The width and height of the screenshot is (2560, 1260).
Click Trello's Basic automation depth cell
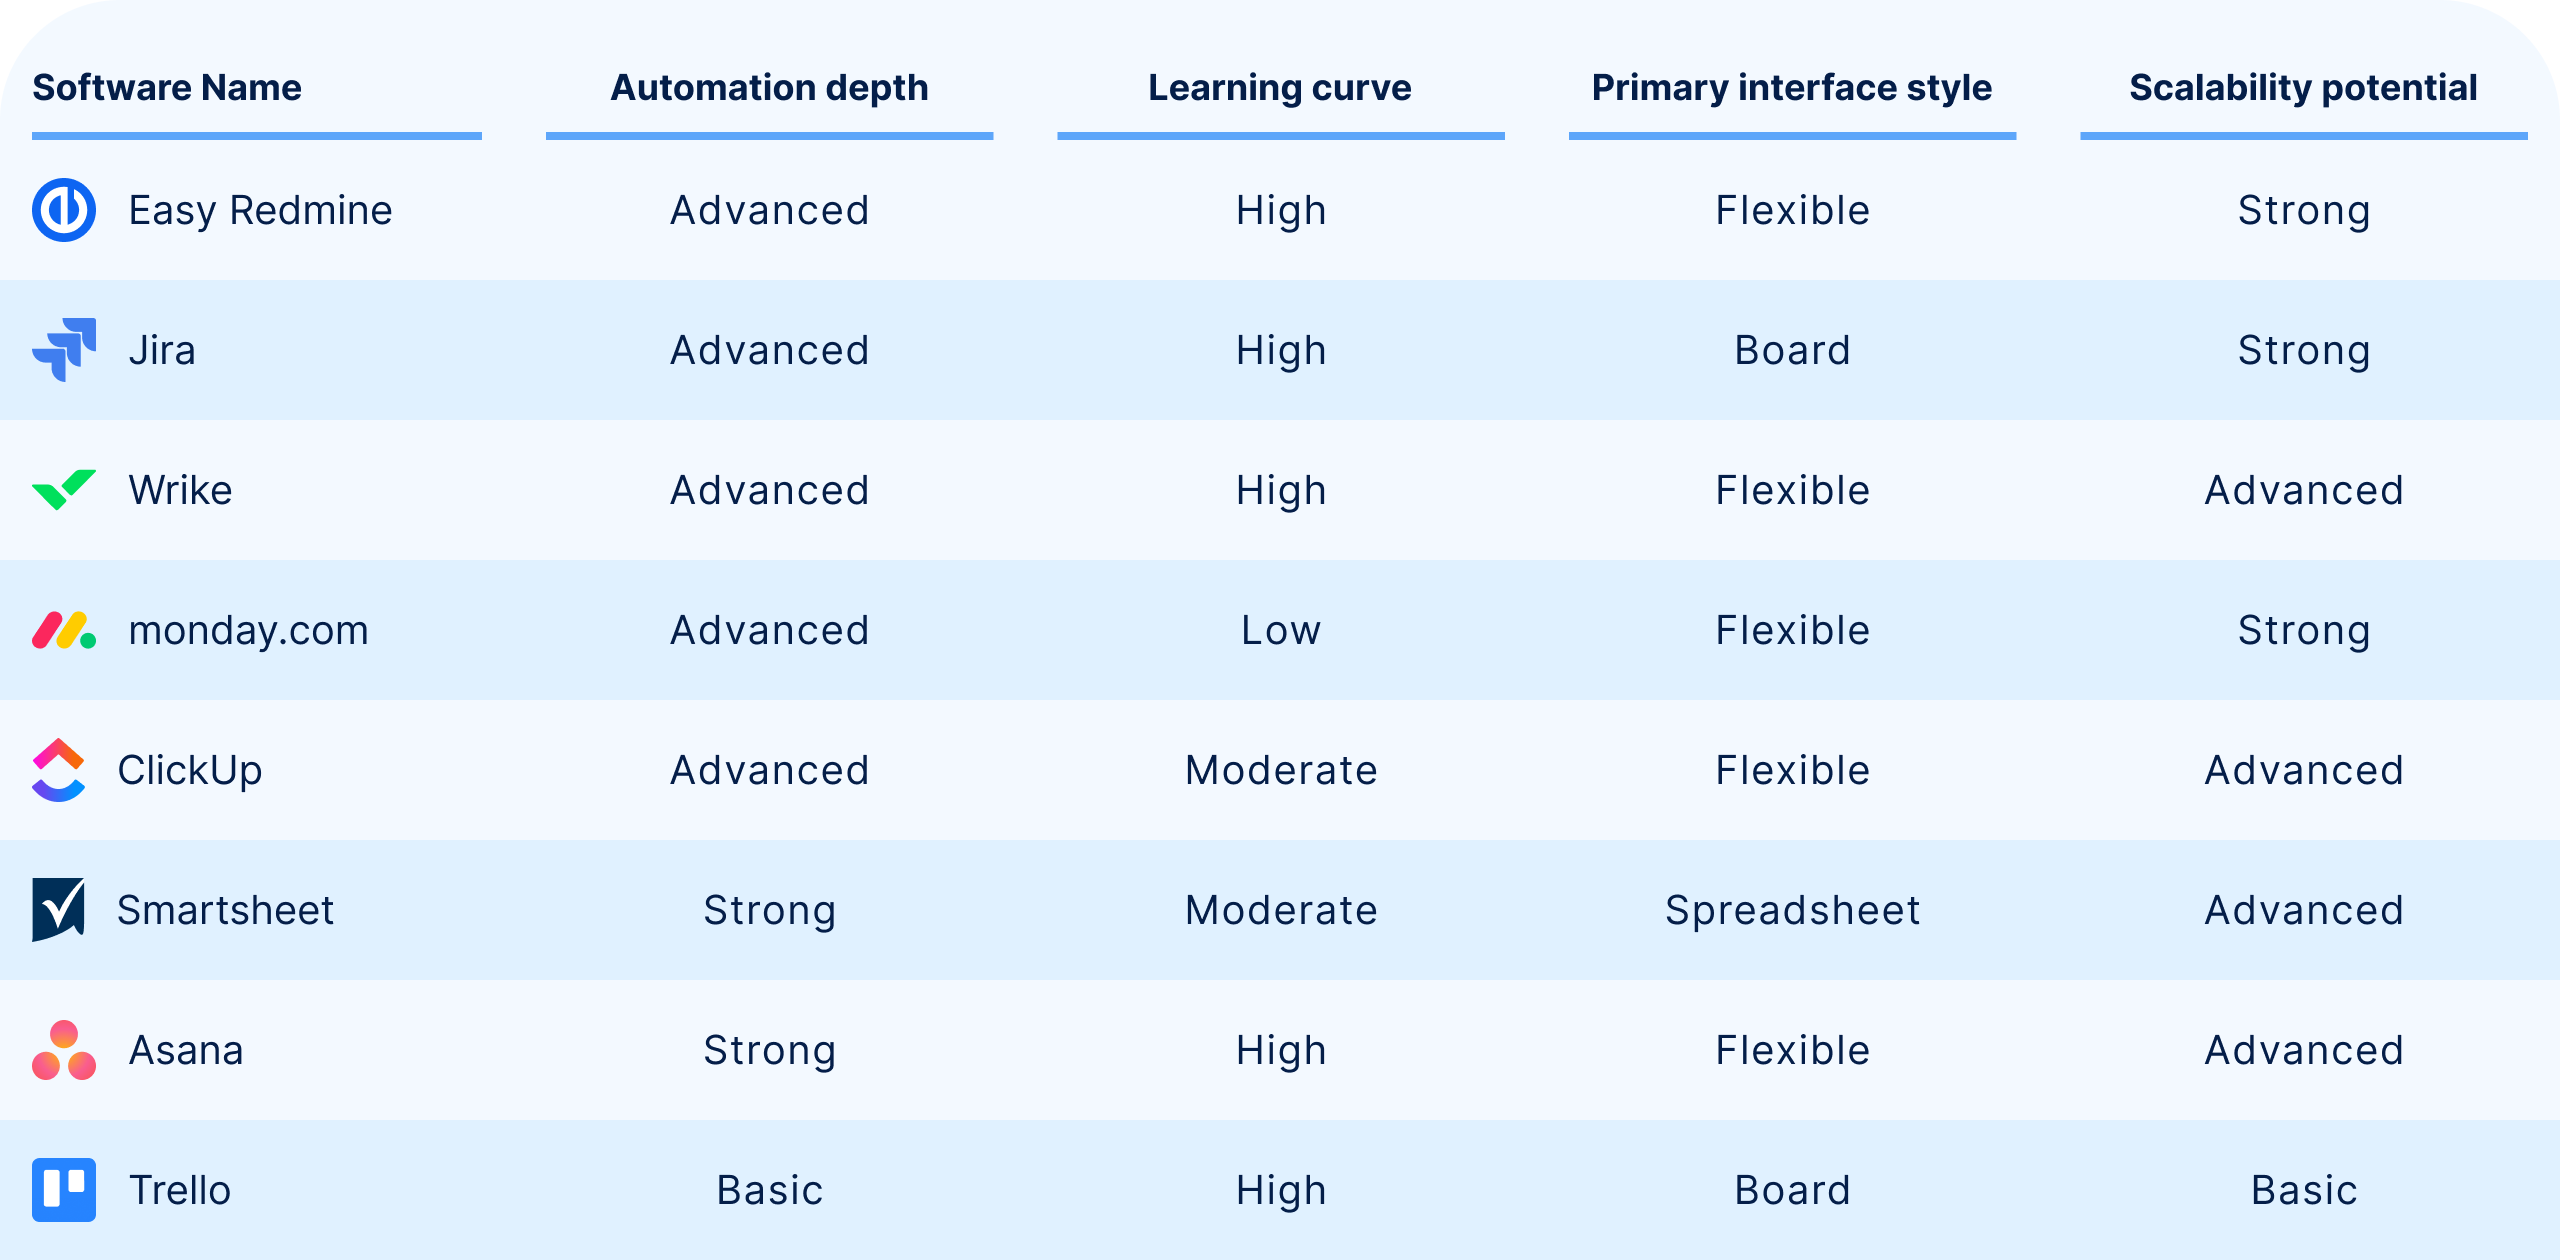pos(769,1190)
